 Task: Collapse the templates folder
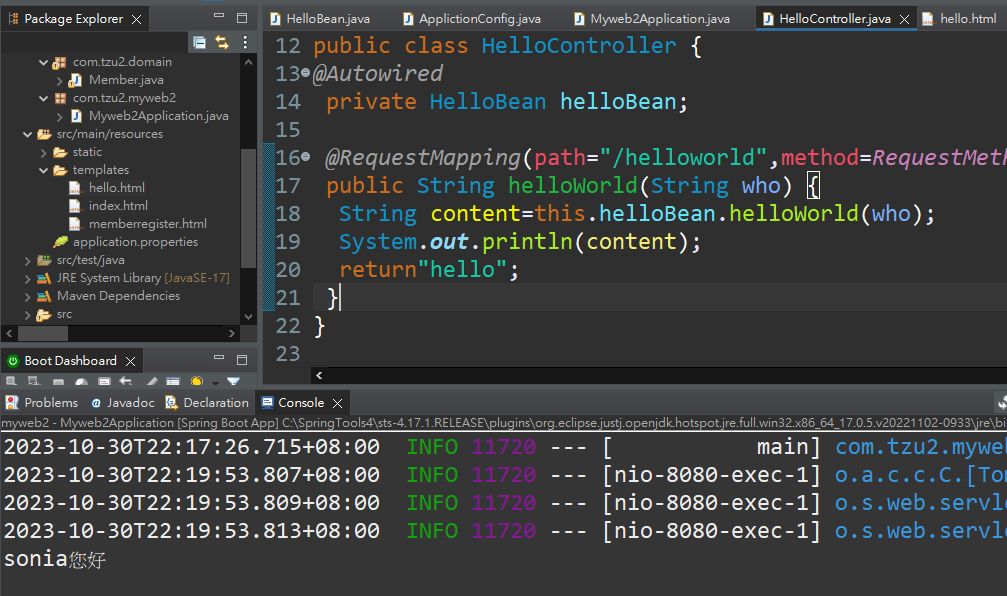click(43, 170)
